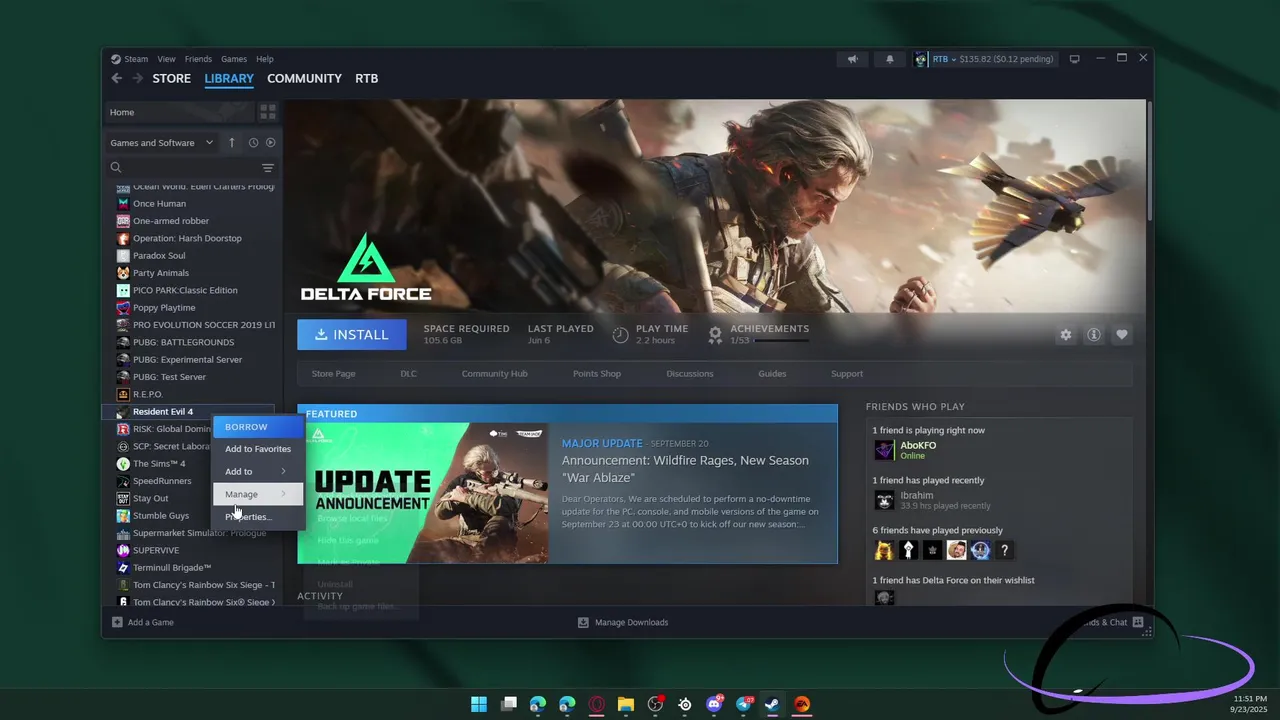Open Windows Start menu
Viewport: 1280px width, 720px height.
point(479,704)
